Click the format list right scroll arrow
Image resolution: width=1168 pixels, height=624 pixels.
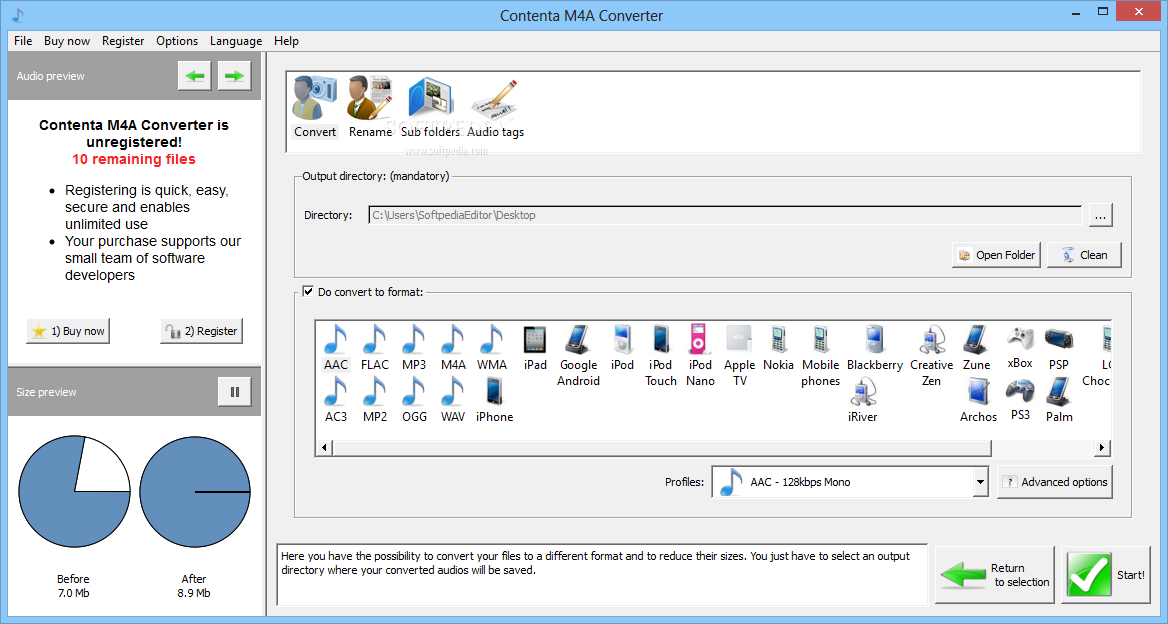[1102, 448]
